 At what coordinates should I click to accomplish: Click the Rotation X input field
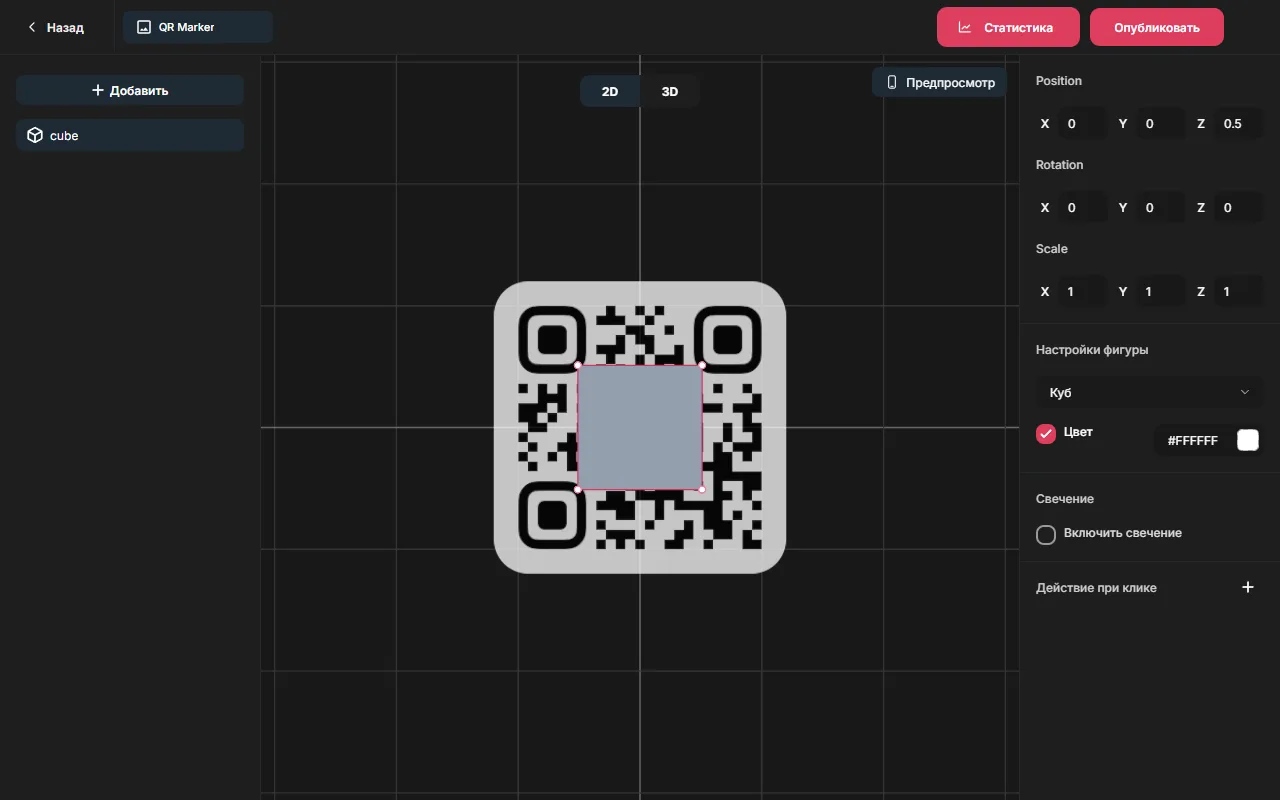pyautogui.click(x=1083, y=208)
